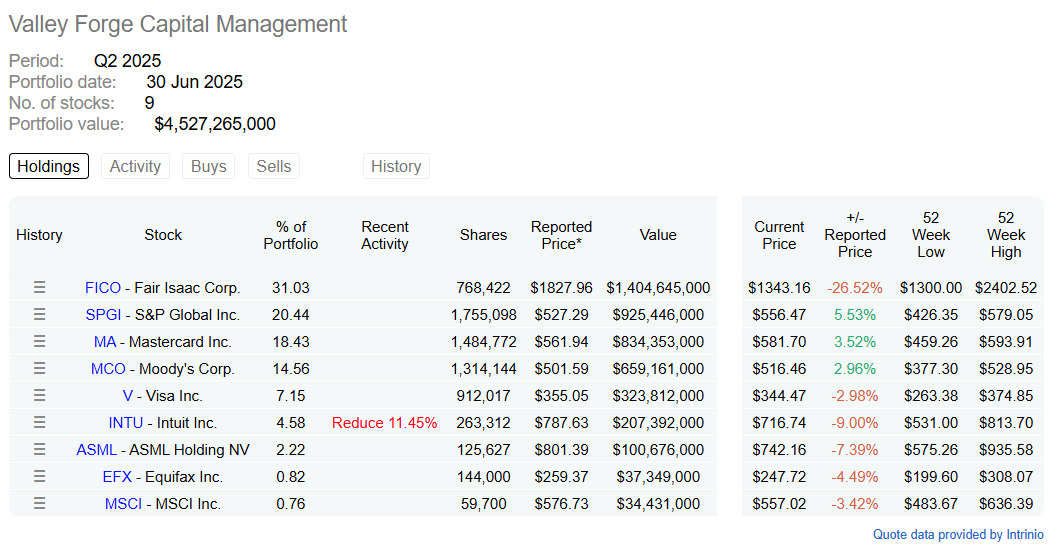Open the INTU ticker link
Screen dimensions: 1057x547
[125, 423]
